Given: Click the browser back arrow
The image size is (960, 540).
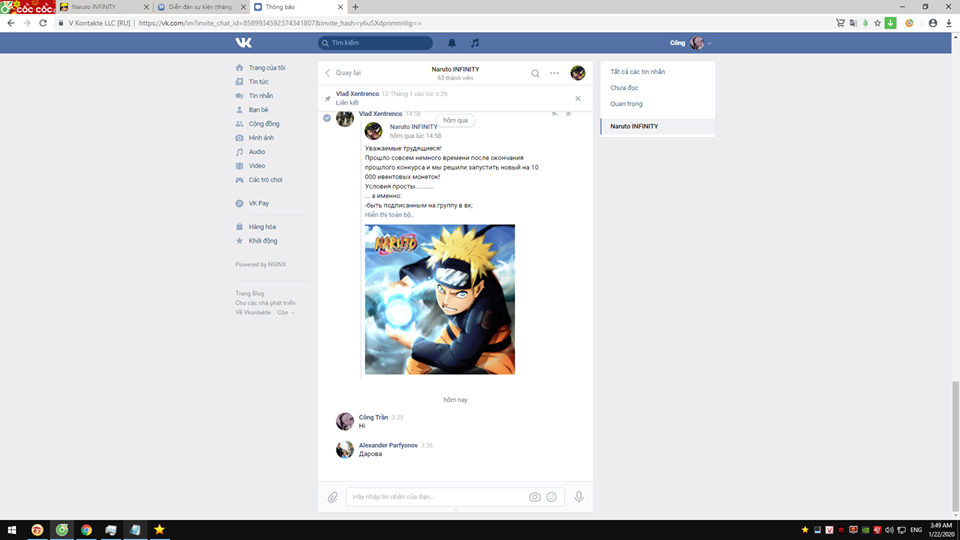Looking at the screenshot, I should [x=10, y=23].
